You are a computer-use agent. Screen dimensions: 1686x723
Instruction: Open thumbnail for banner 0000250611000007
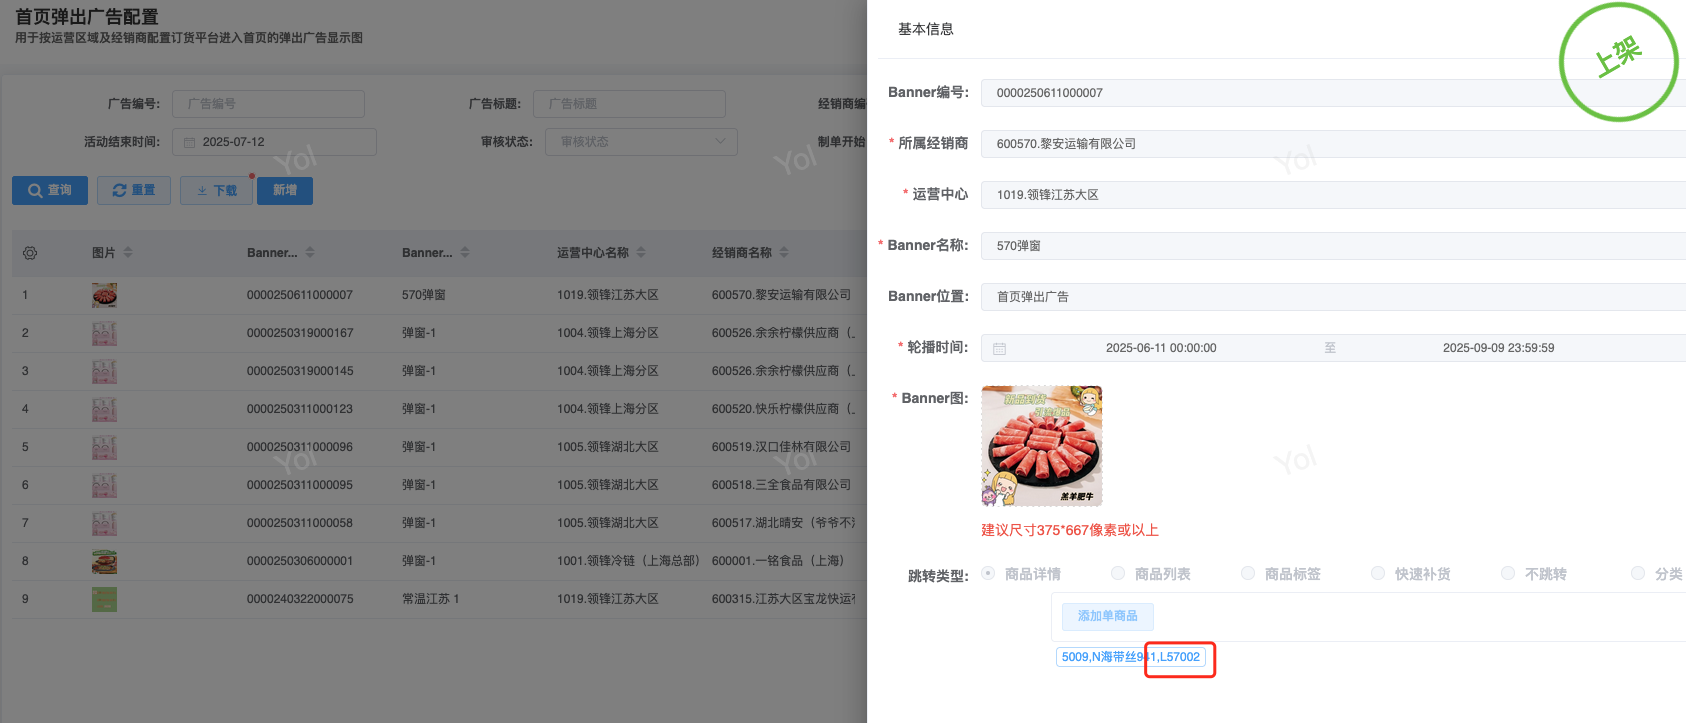pos(104,295)
